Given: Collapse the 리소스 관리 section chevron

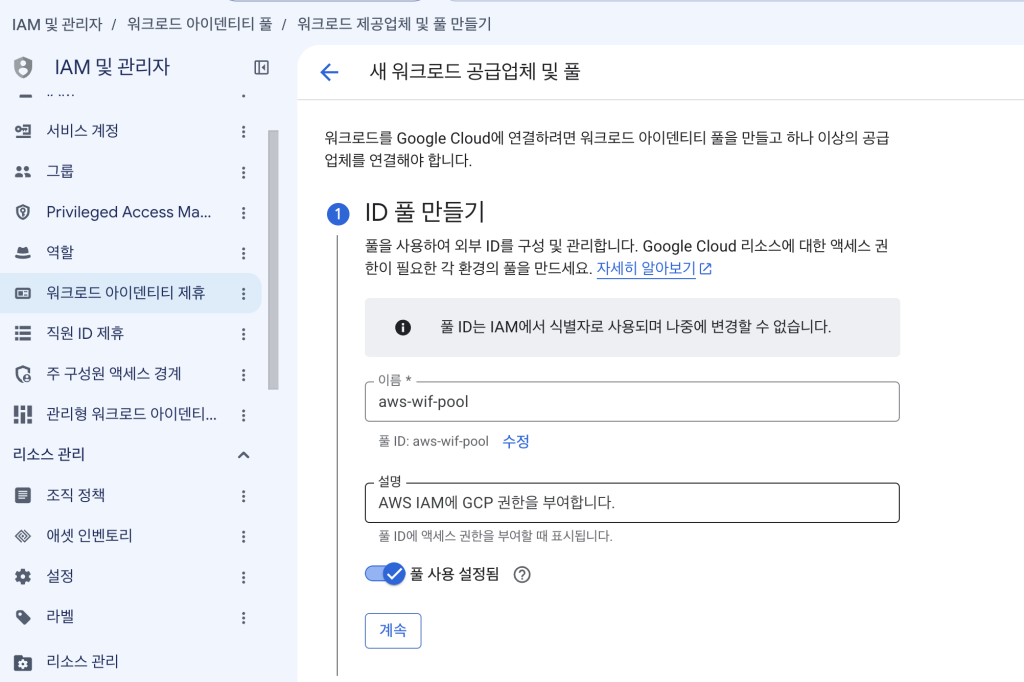Looking at the screenshot, I should click(244, 455).
